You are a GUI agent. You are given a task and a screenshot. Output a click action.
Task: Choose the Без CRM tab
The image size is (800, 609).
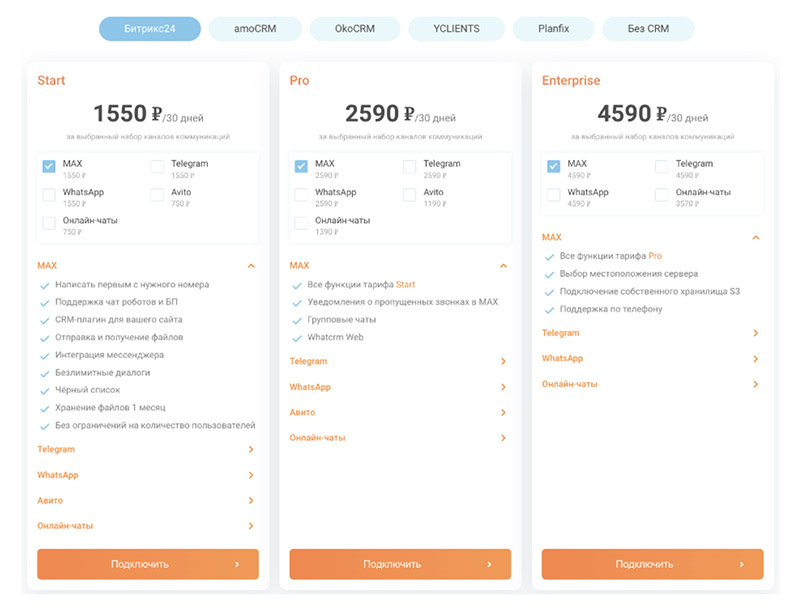click(648, 29)
